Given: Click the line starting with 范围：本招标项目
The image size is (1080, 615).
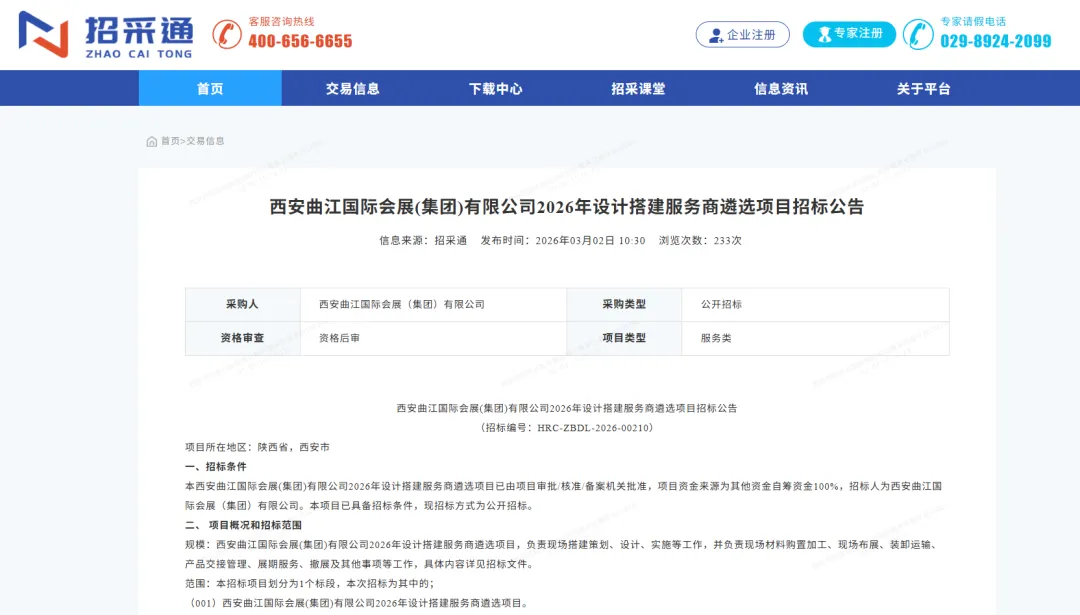Looking at the screenshot, I should click(x=309, y=583).
